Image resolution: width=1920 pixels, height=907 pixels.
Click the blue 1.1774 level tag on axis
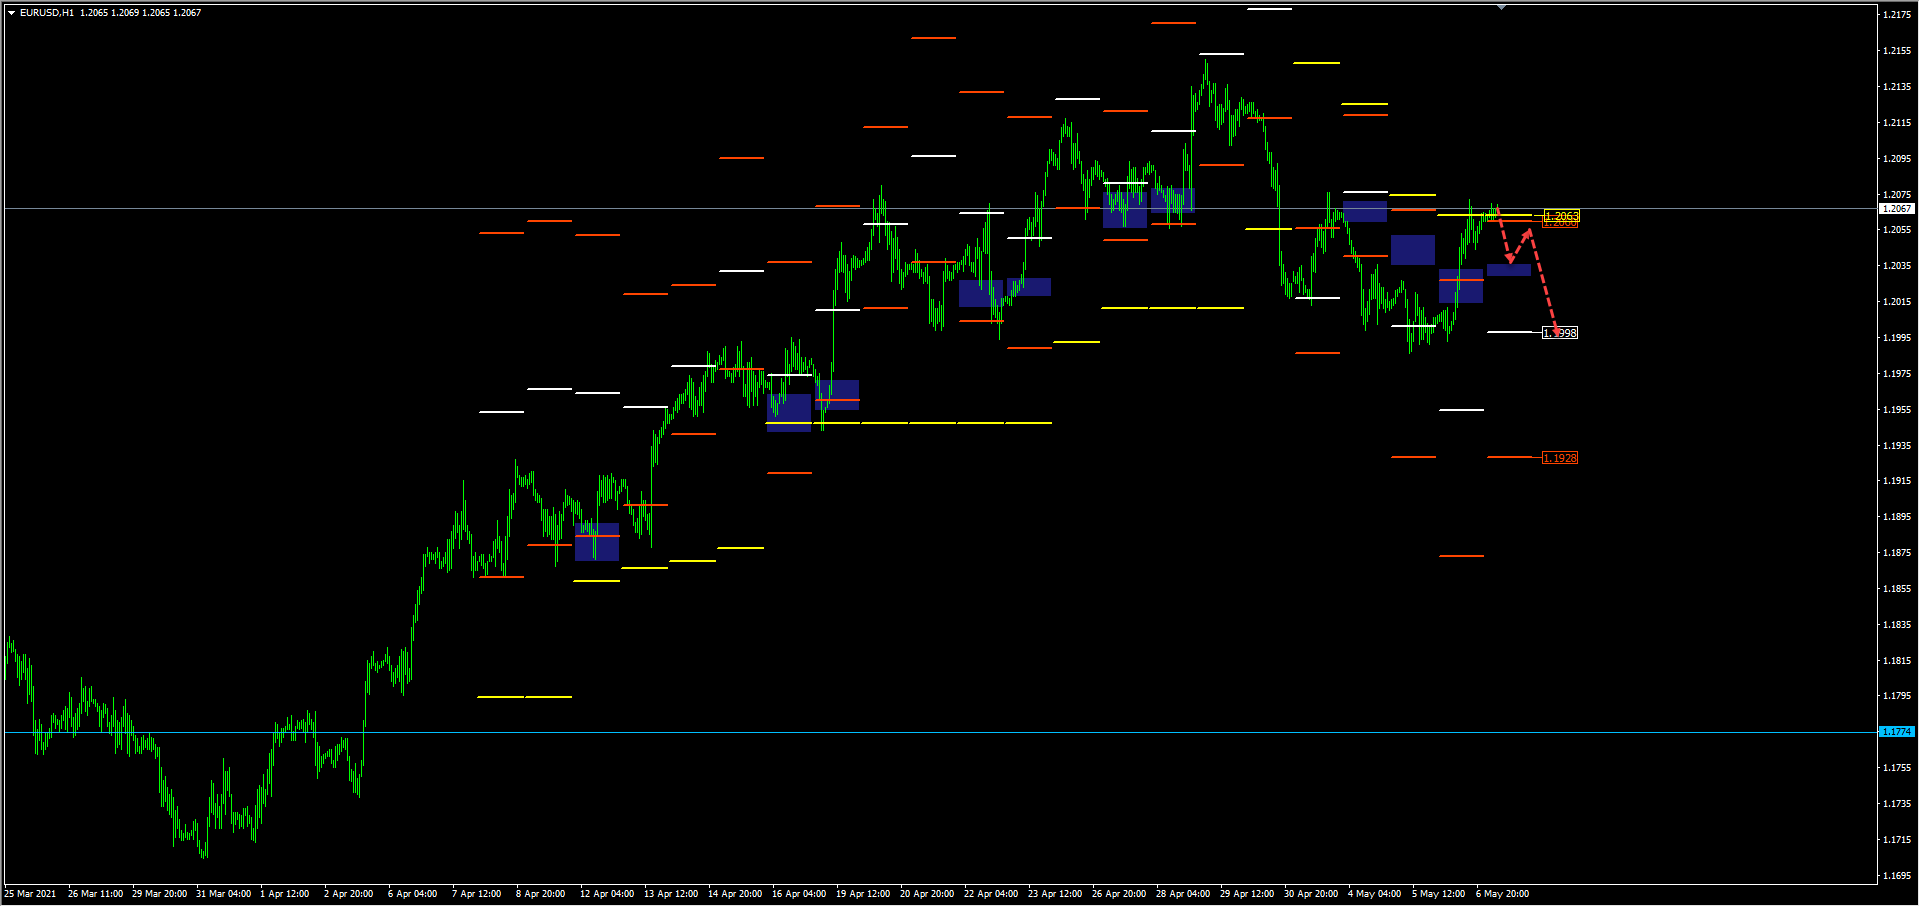[x=1896, y=732]
